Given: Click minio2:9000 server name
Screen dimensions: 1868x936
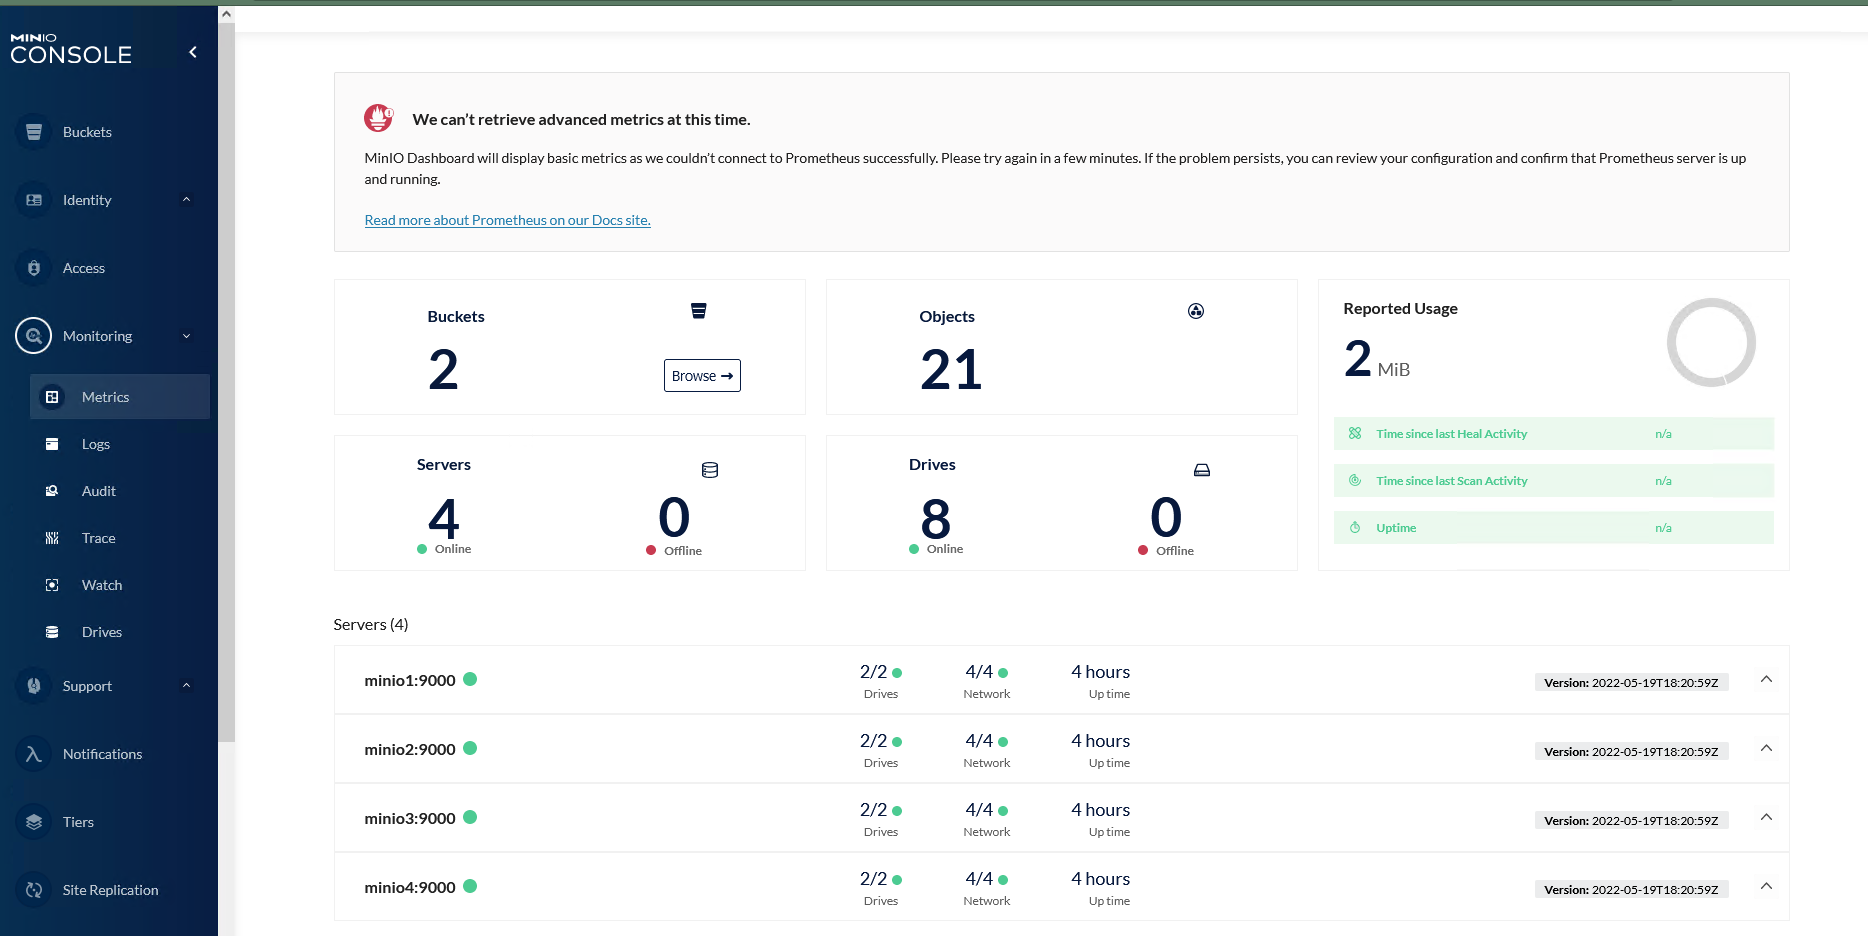Looking at the screenshot, I should tap(410, 749).
